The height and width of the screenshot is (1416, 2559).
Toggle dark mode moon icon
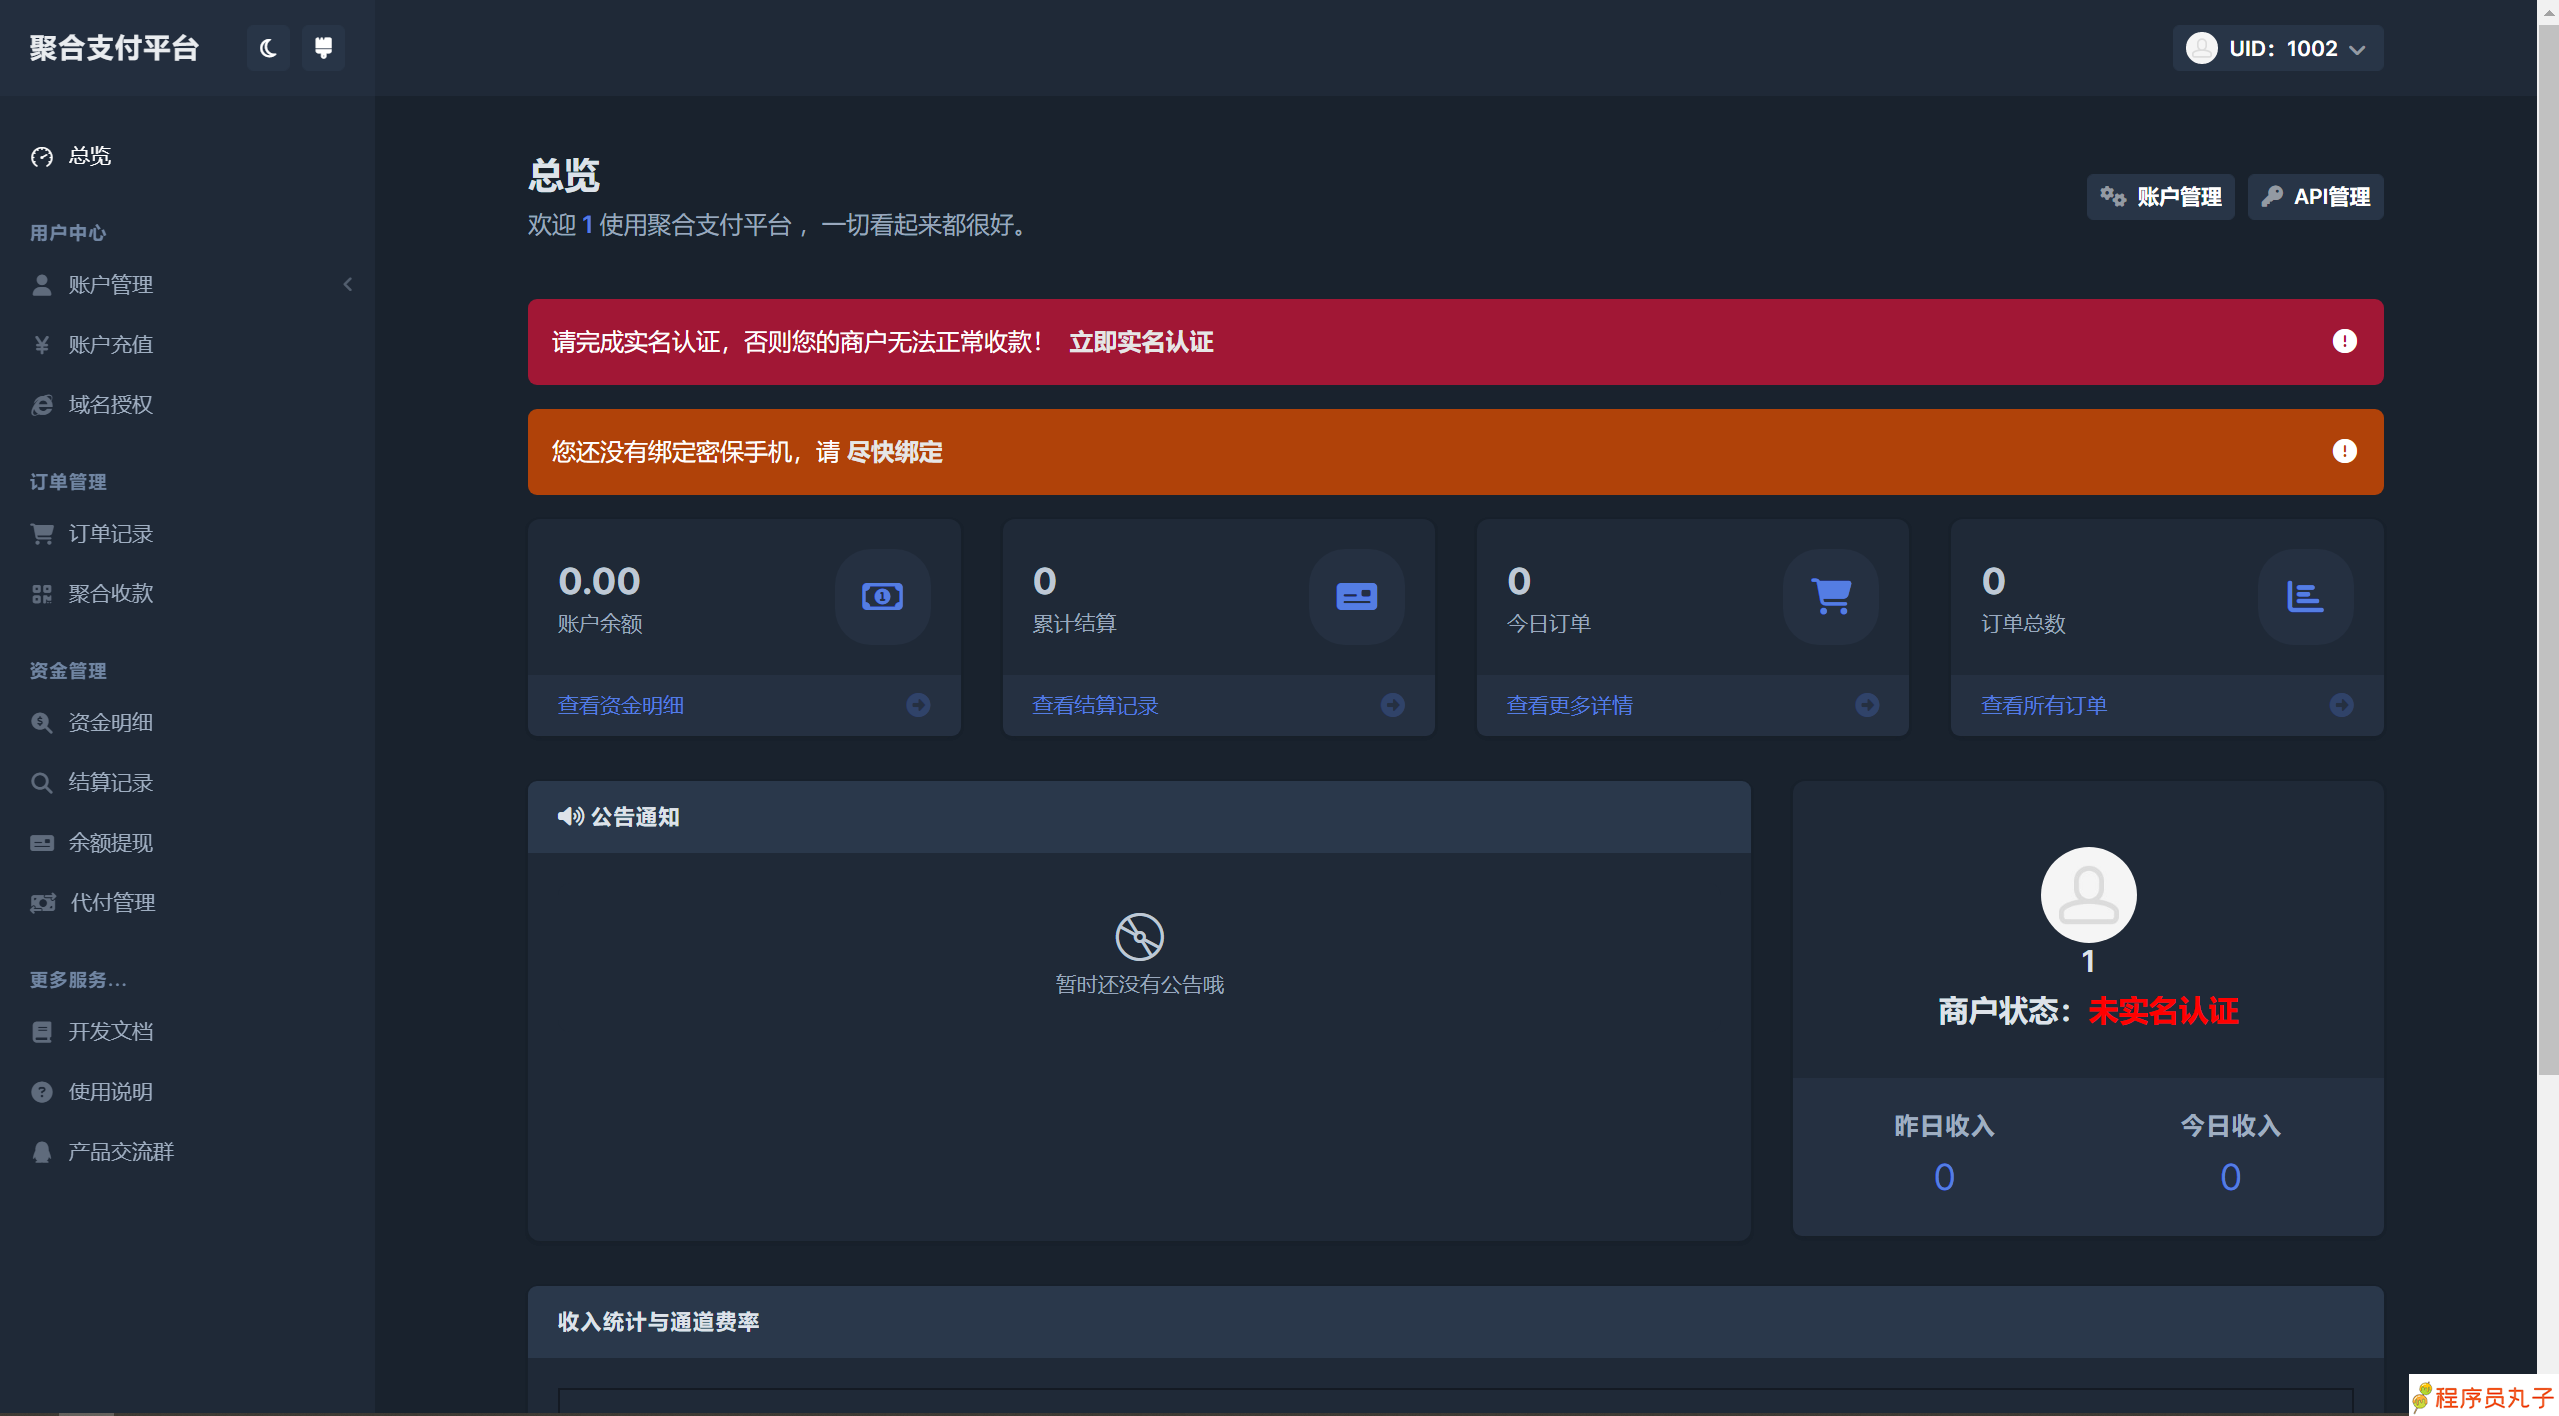(267, 48)
